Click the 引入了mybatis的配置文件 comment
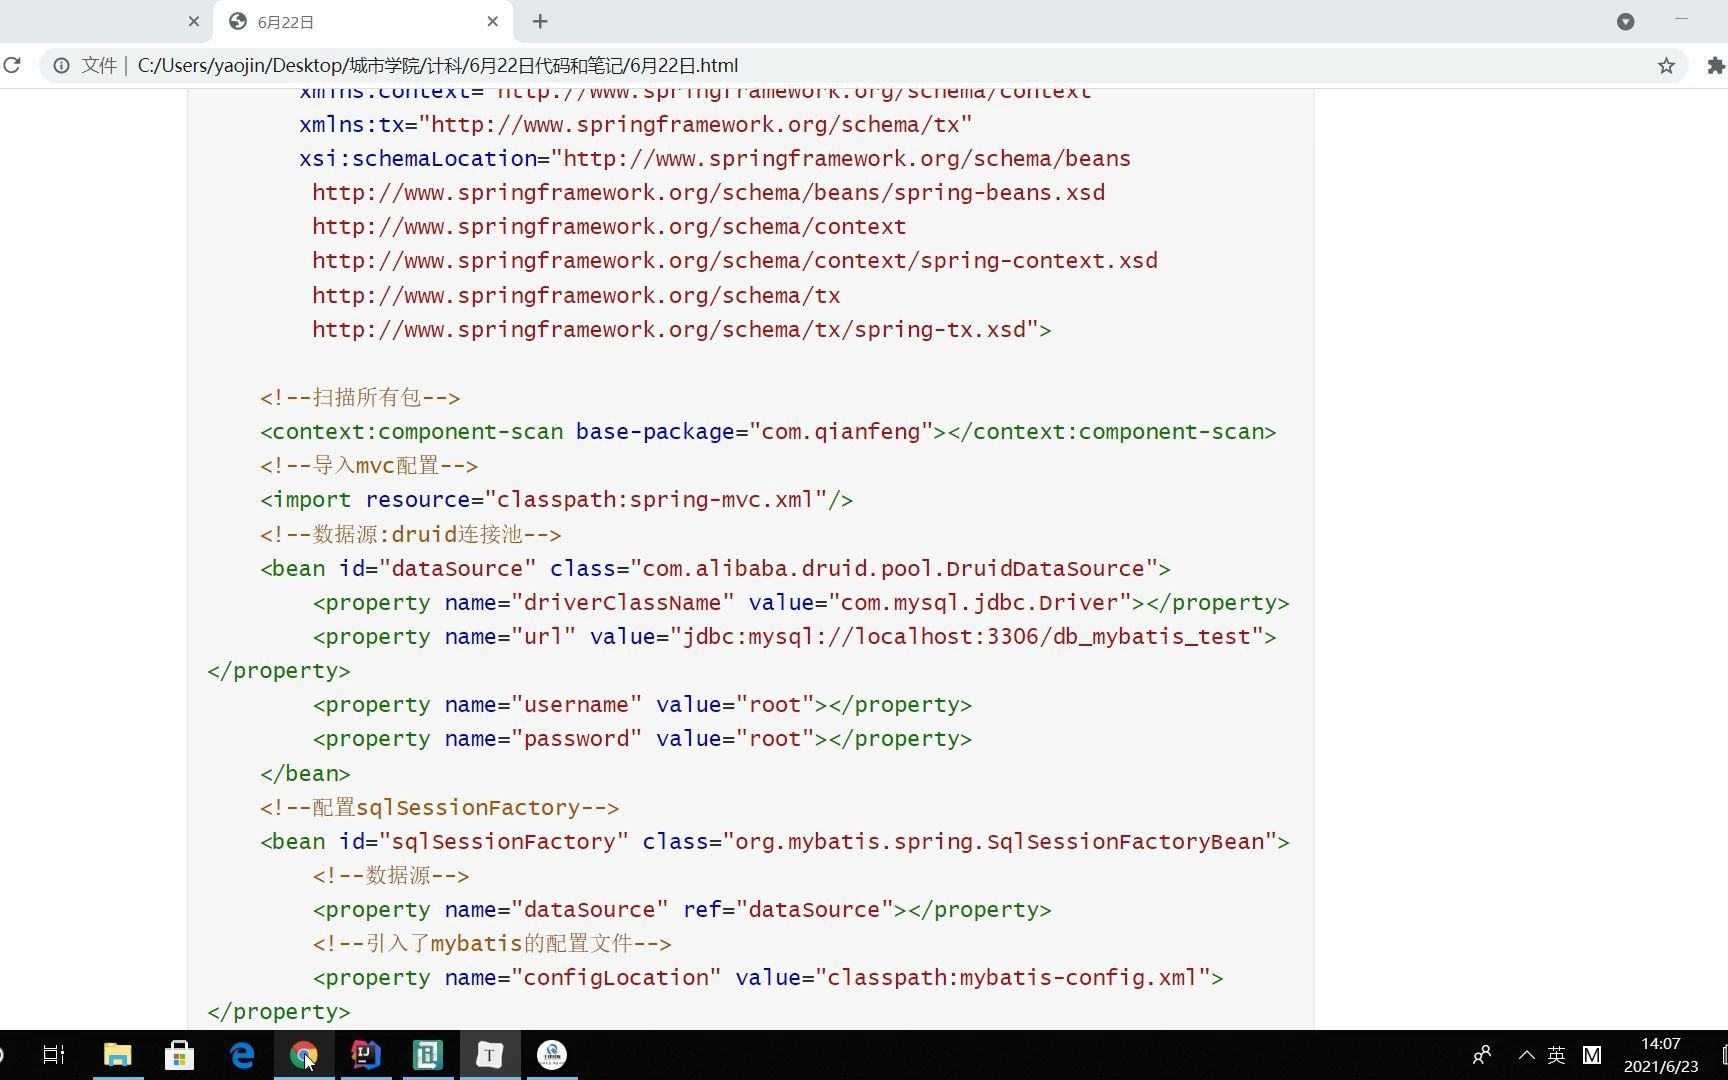The image size is (1728, 1080). tap(492, 944)
